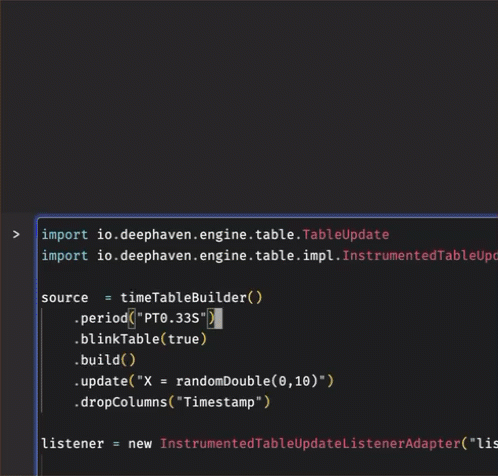This screenshot has height=476, width=498.
Task: Click InstrumentedTableUpdateListenerAdapter class name
Action: click(x=310, y=444)
